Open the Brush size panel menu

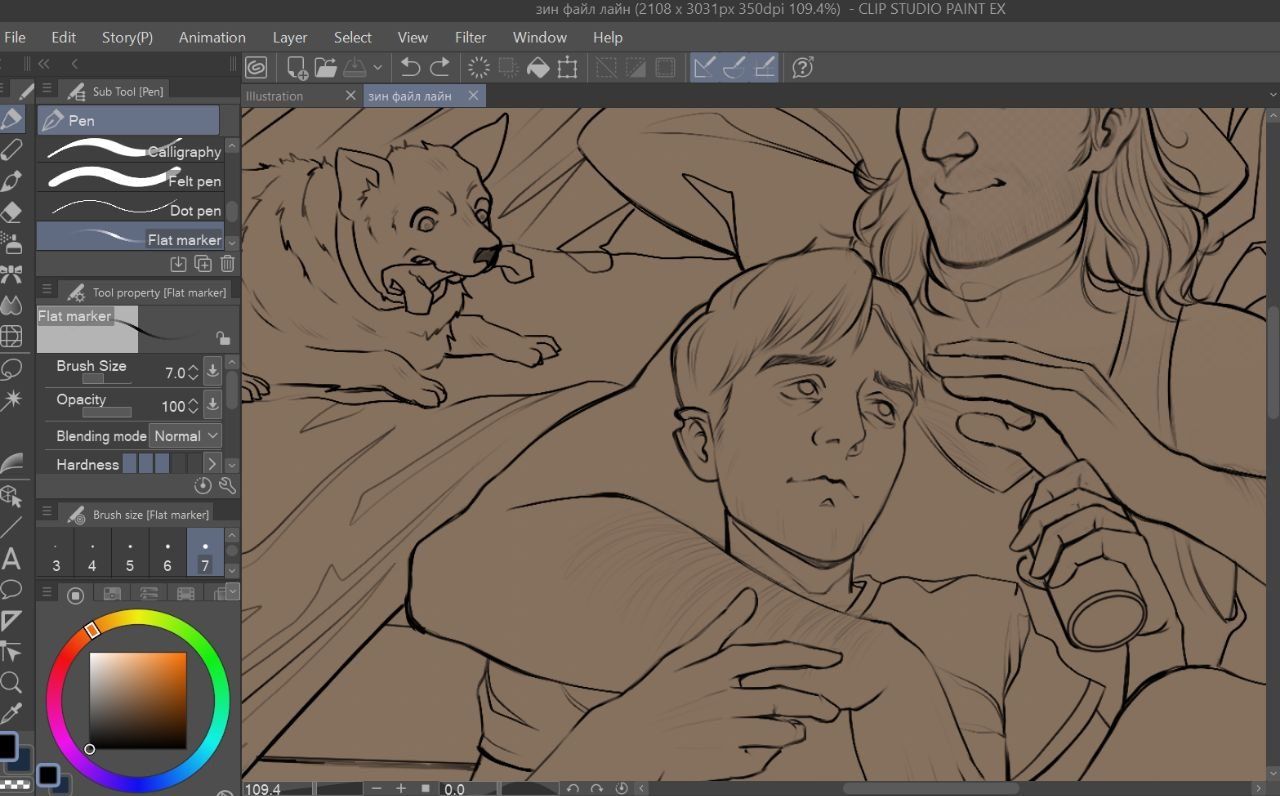pyautogui.click(x=47, y=512)
